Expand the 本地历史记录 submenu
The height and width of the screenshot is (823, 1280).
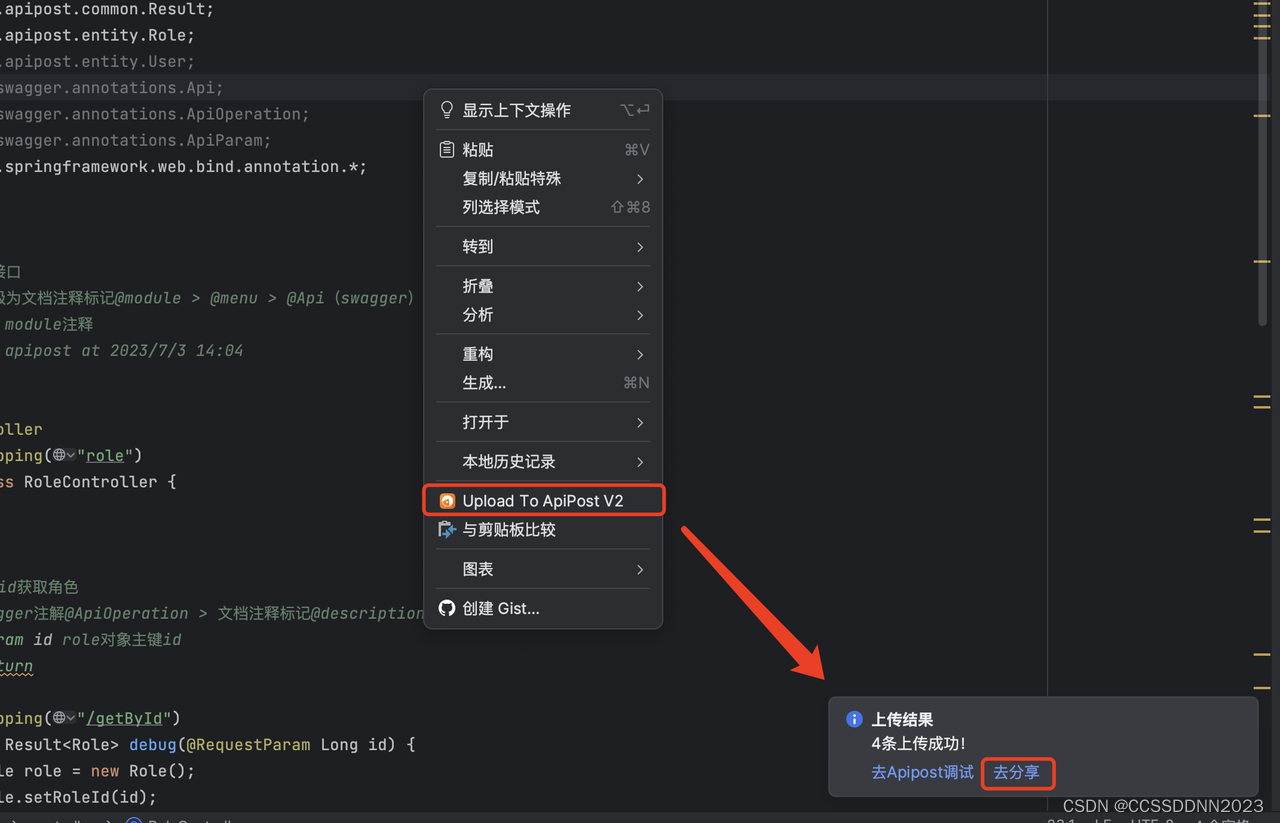[x=543, y=462]
